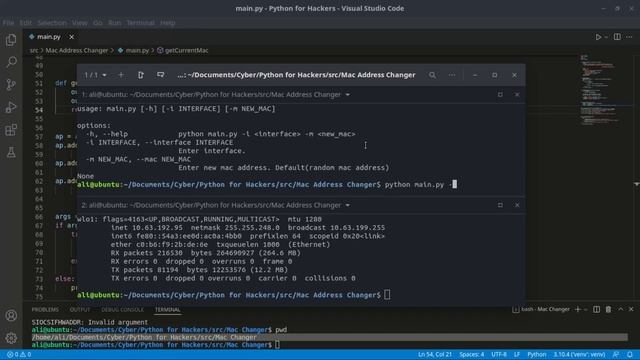Maximize terminal pane 1
This screenshot has width=640, height=360.
point(500,95)
